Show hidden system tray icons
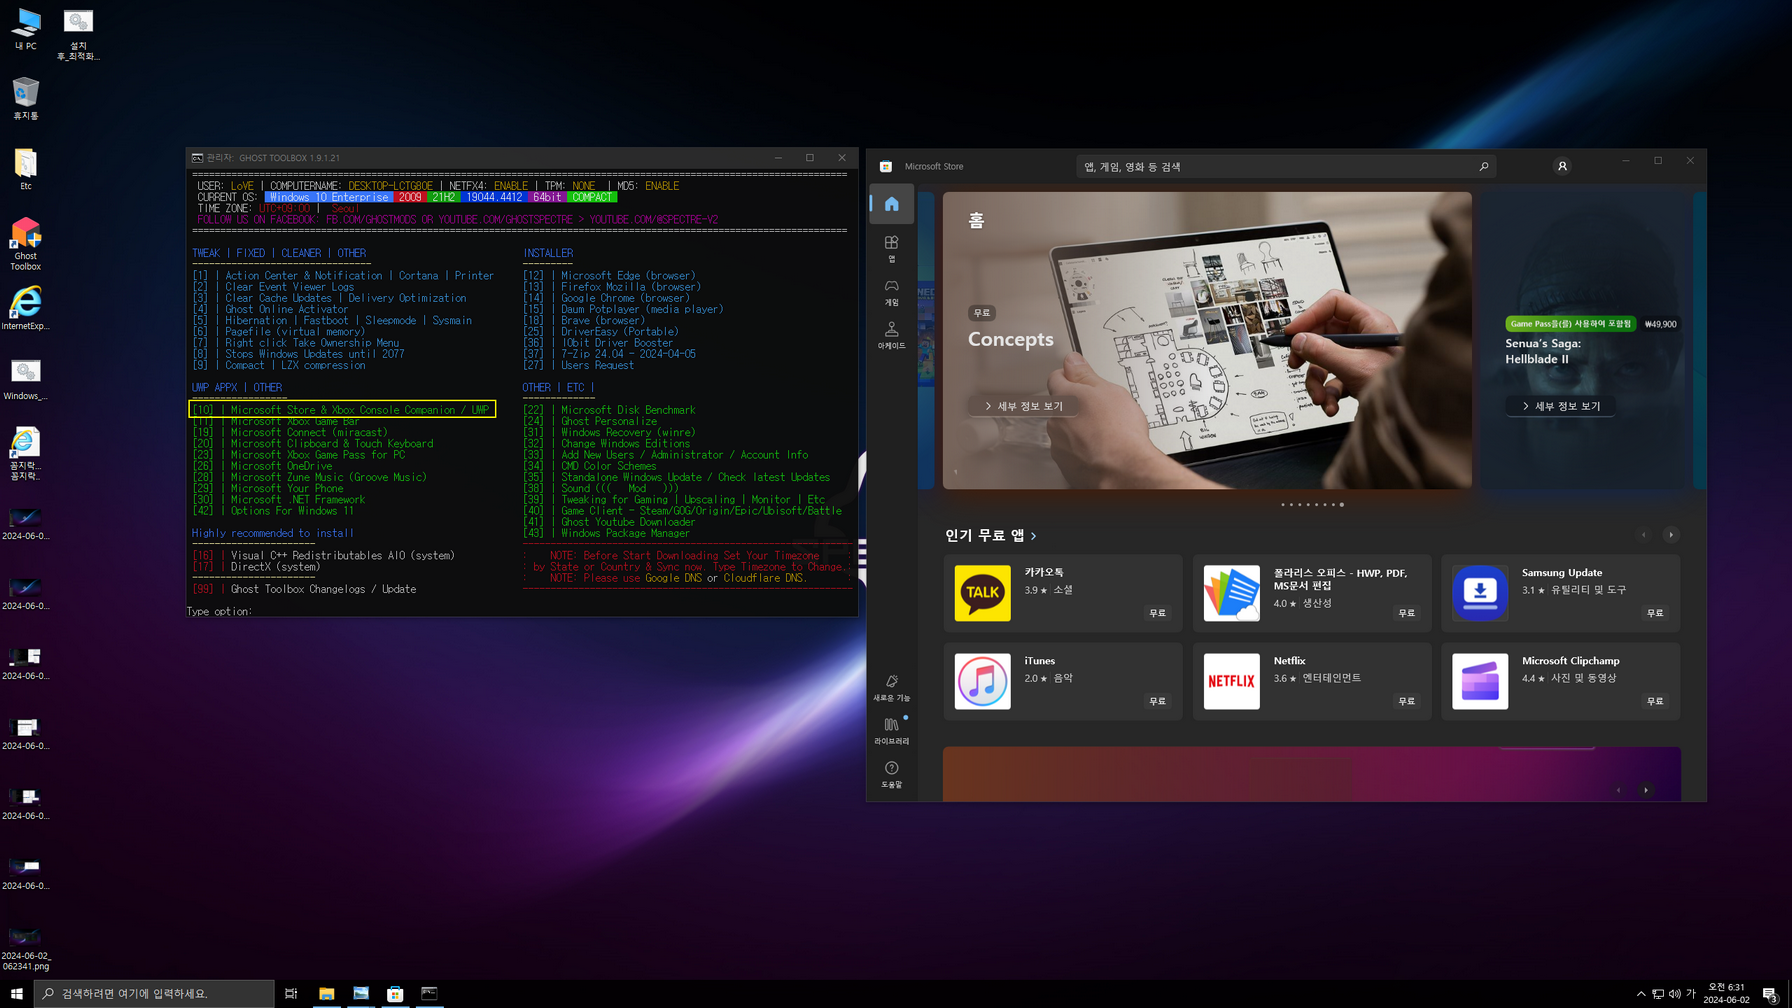Screen dimensions: 1792x1008 point(1640,994)
